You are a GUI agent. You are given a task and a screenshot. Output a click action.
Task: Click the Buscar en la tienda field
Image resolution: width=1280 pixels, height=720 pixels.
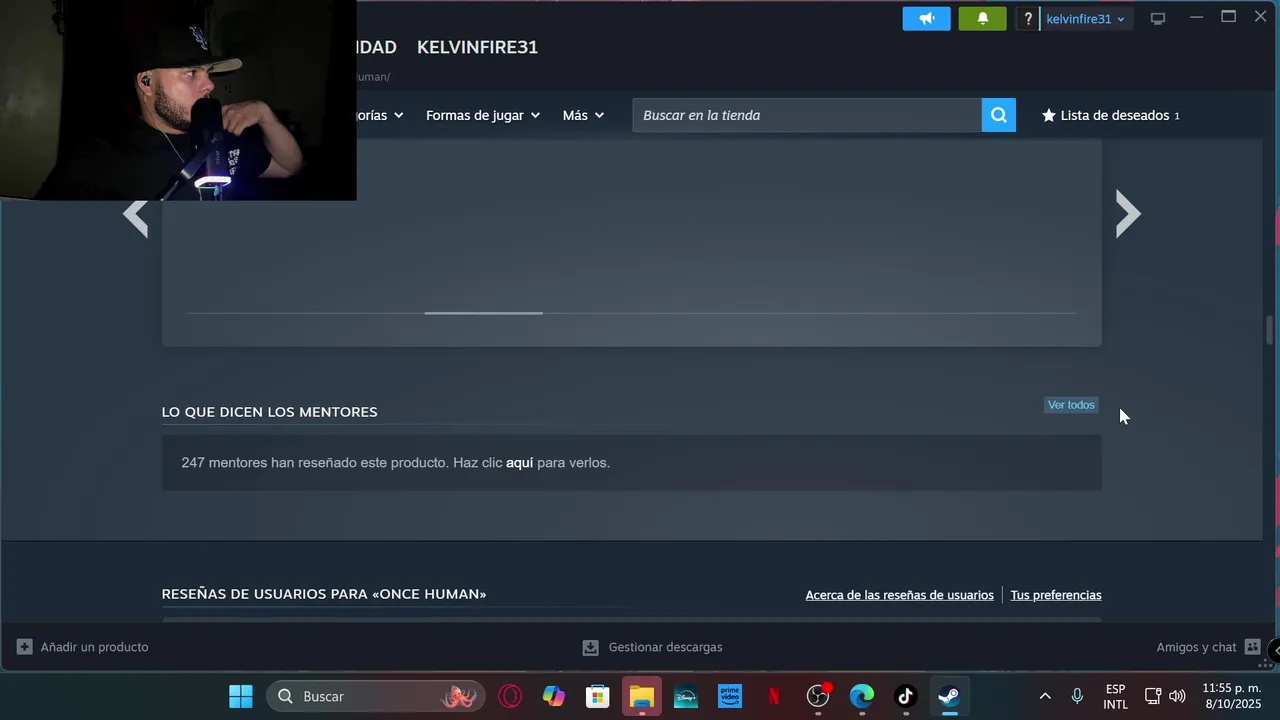click(806, 115)
